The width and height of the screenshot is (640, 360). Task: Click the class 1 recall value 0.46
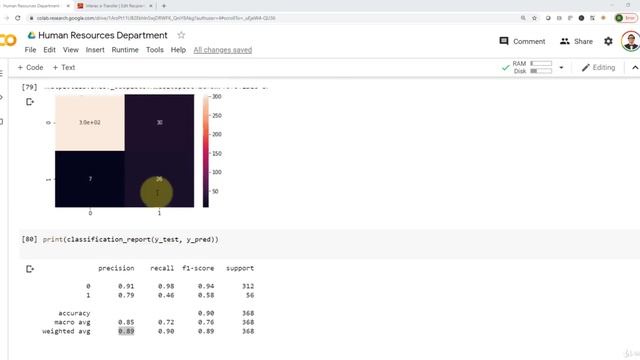click(x=166, y=295)
